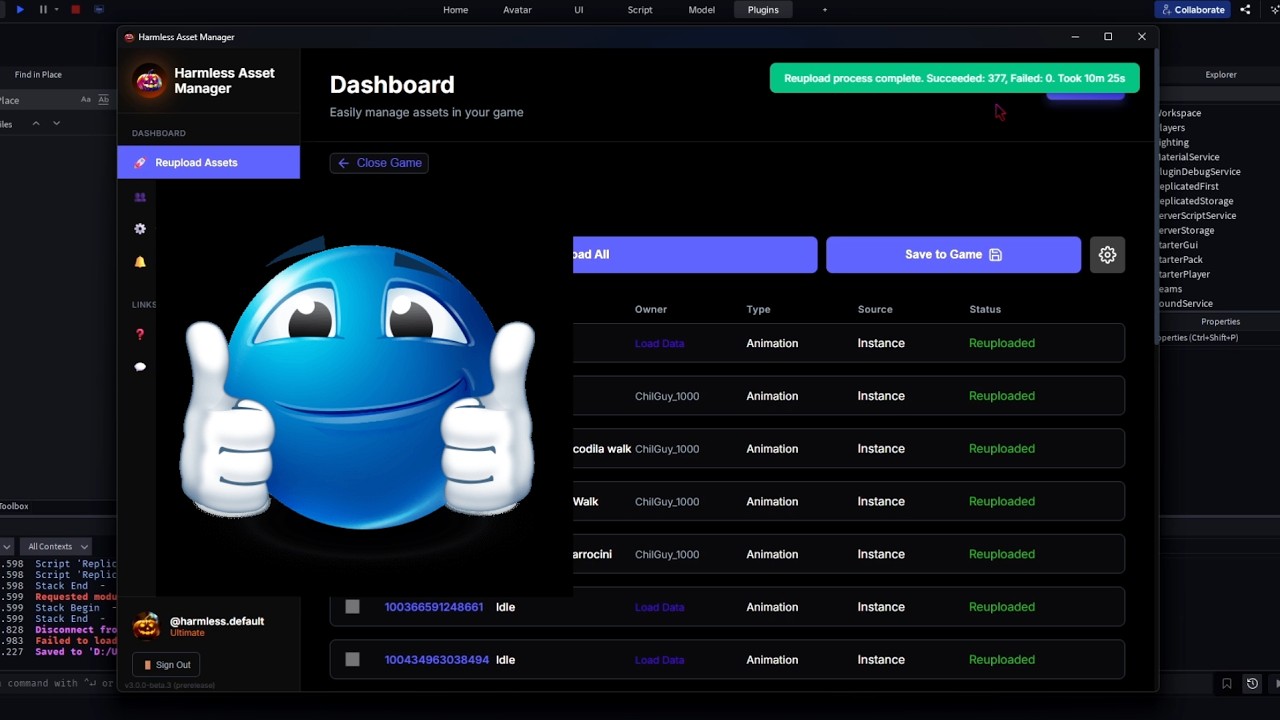Tick the checkbox for asset 100366591248661
Viewport: 1280px width, 720px height.
[x=352, y=607]
